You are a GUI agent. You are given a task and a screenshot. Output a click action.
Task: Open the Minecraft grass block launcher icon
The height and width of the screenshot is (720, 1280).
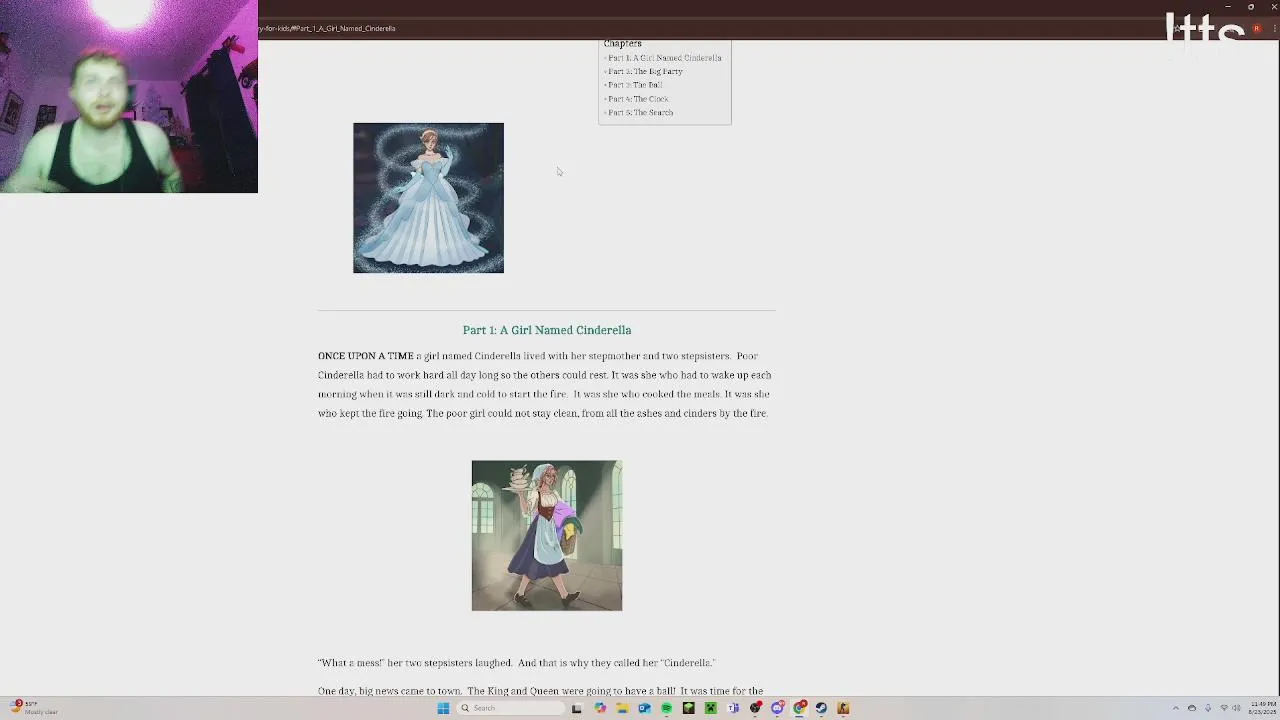point(689,708)
